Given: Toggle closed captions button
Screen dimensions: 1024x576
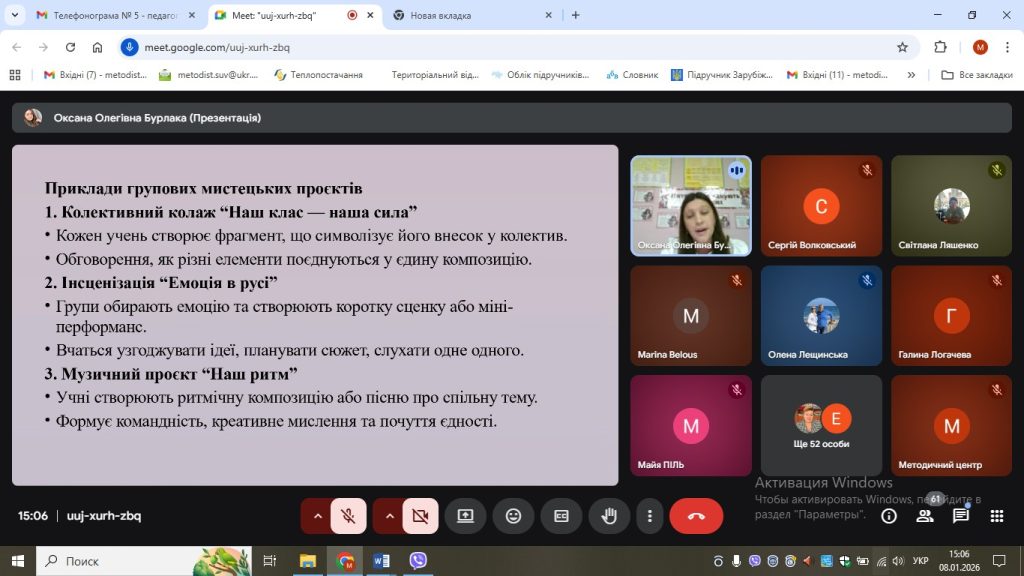Looking at the screenshot, I should [561, 516].
